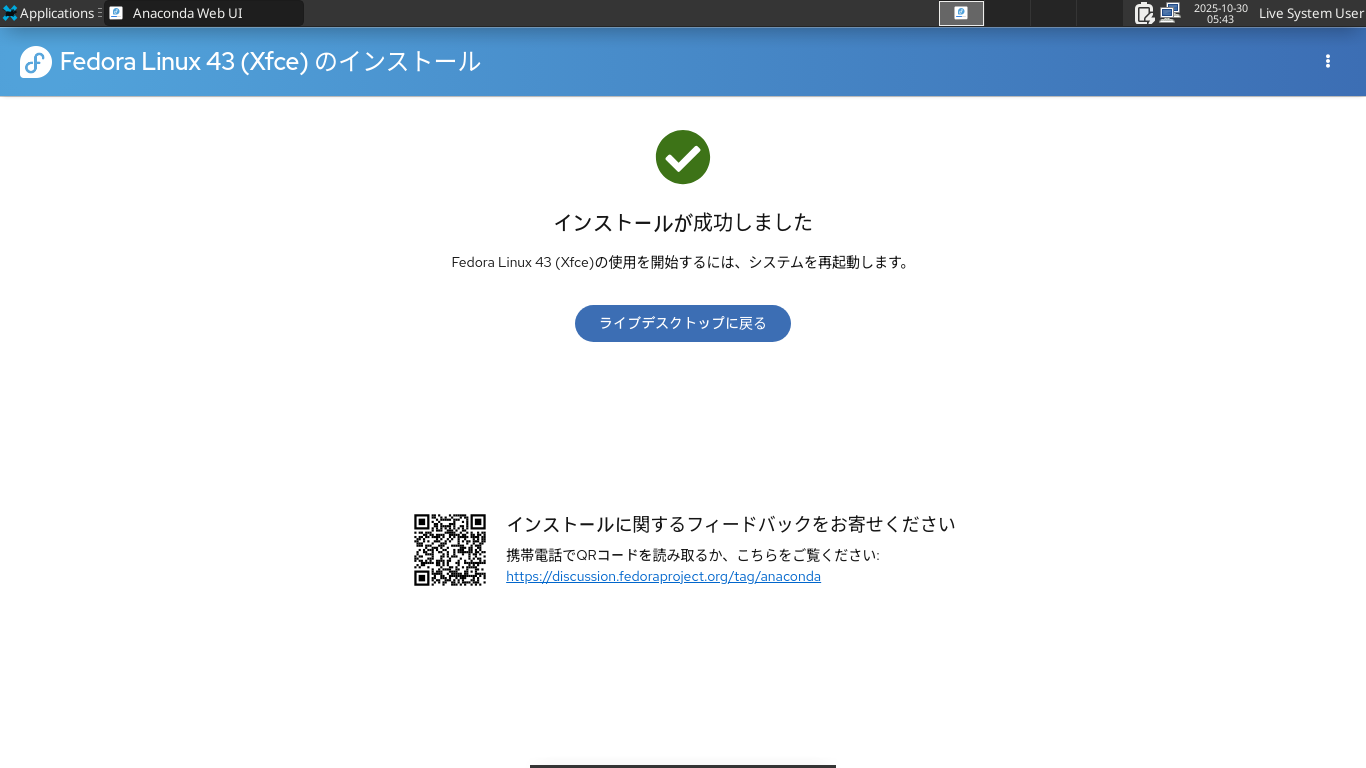Open the network connections tray icon
Viewport: 1366px width, 768px height.
(1170, 13)
